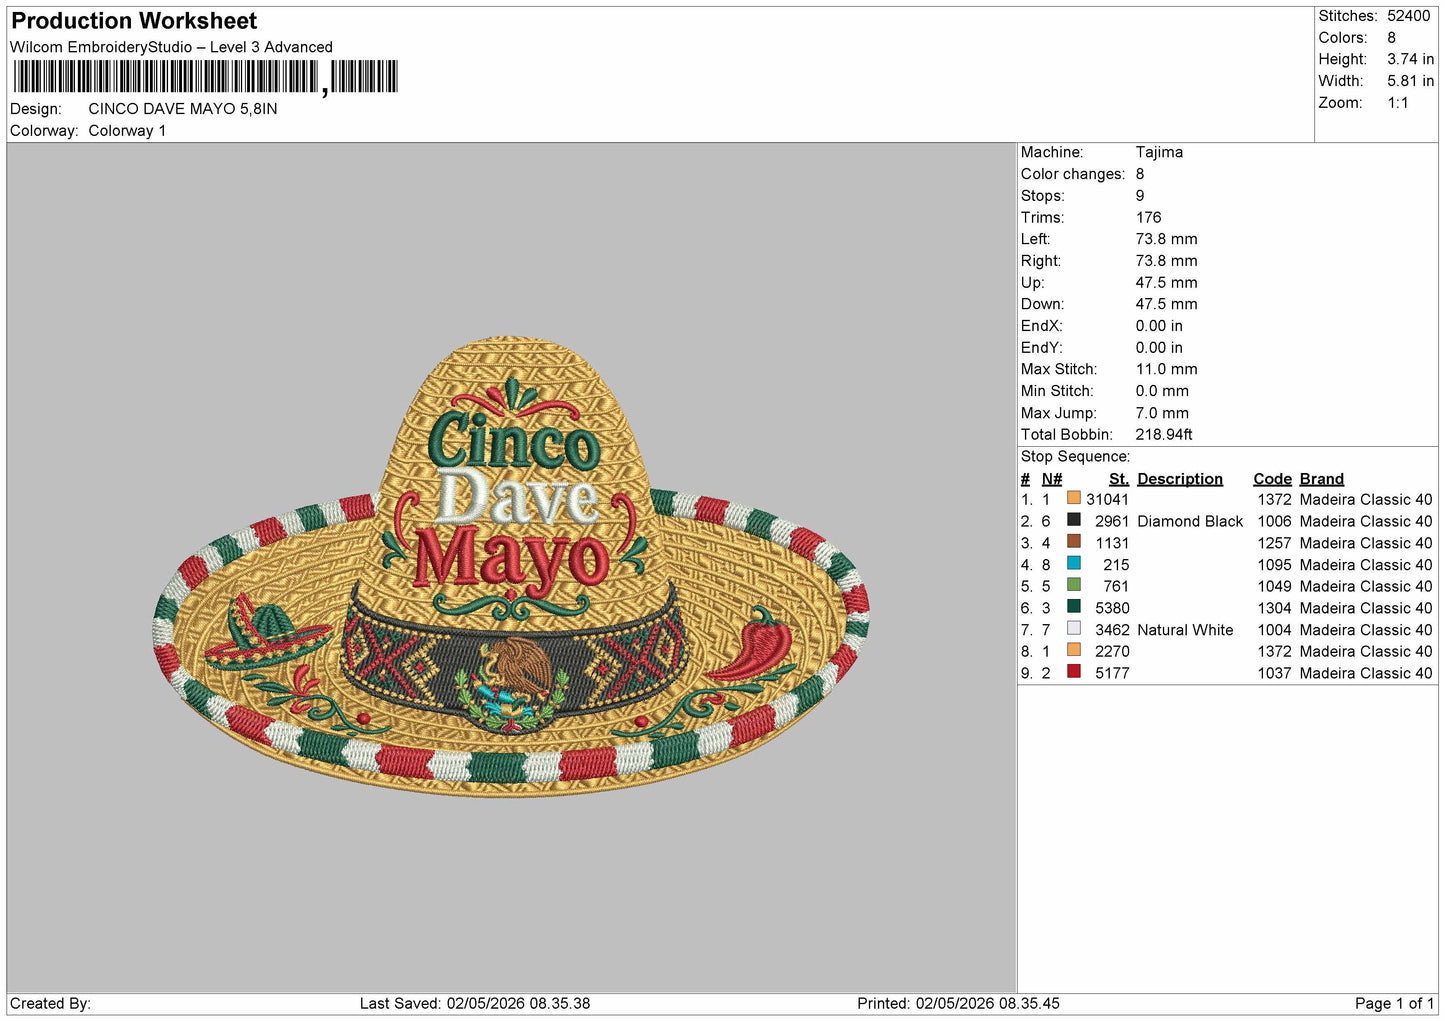Click the Color changes label

(1072, 174)
